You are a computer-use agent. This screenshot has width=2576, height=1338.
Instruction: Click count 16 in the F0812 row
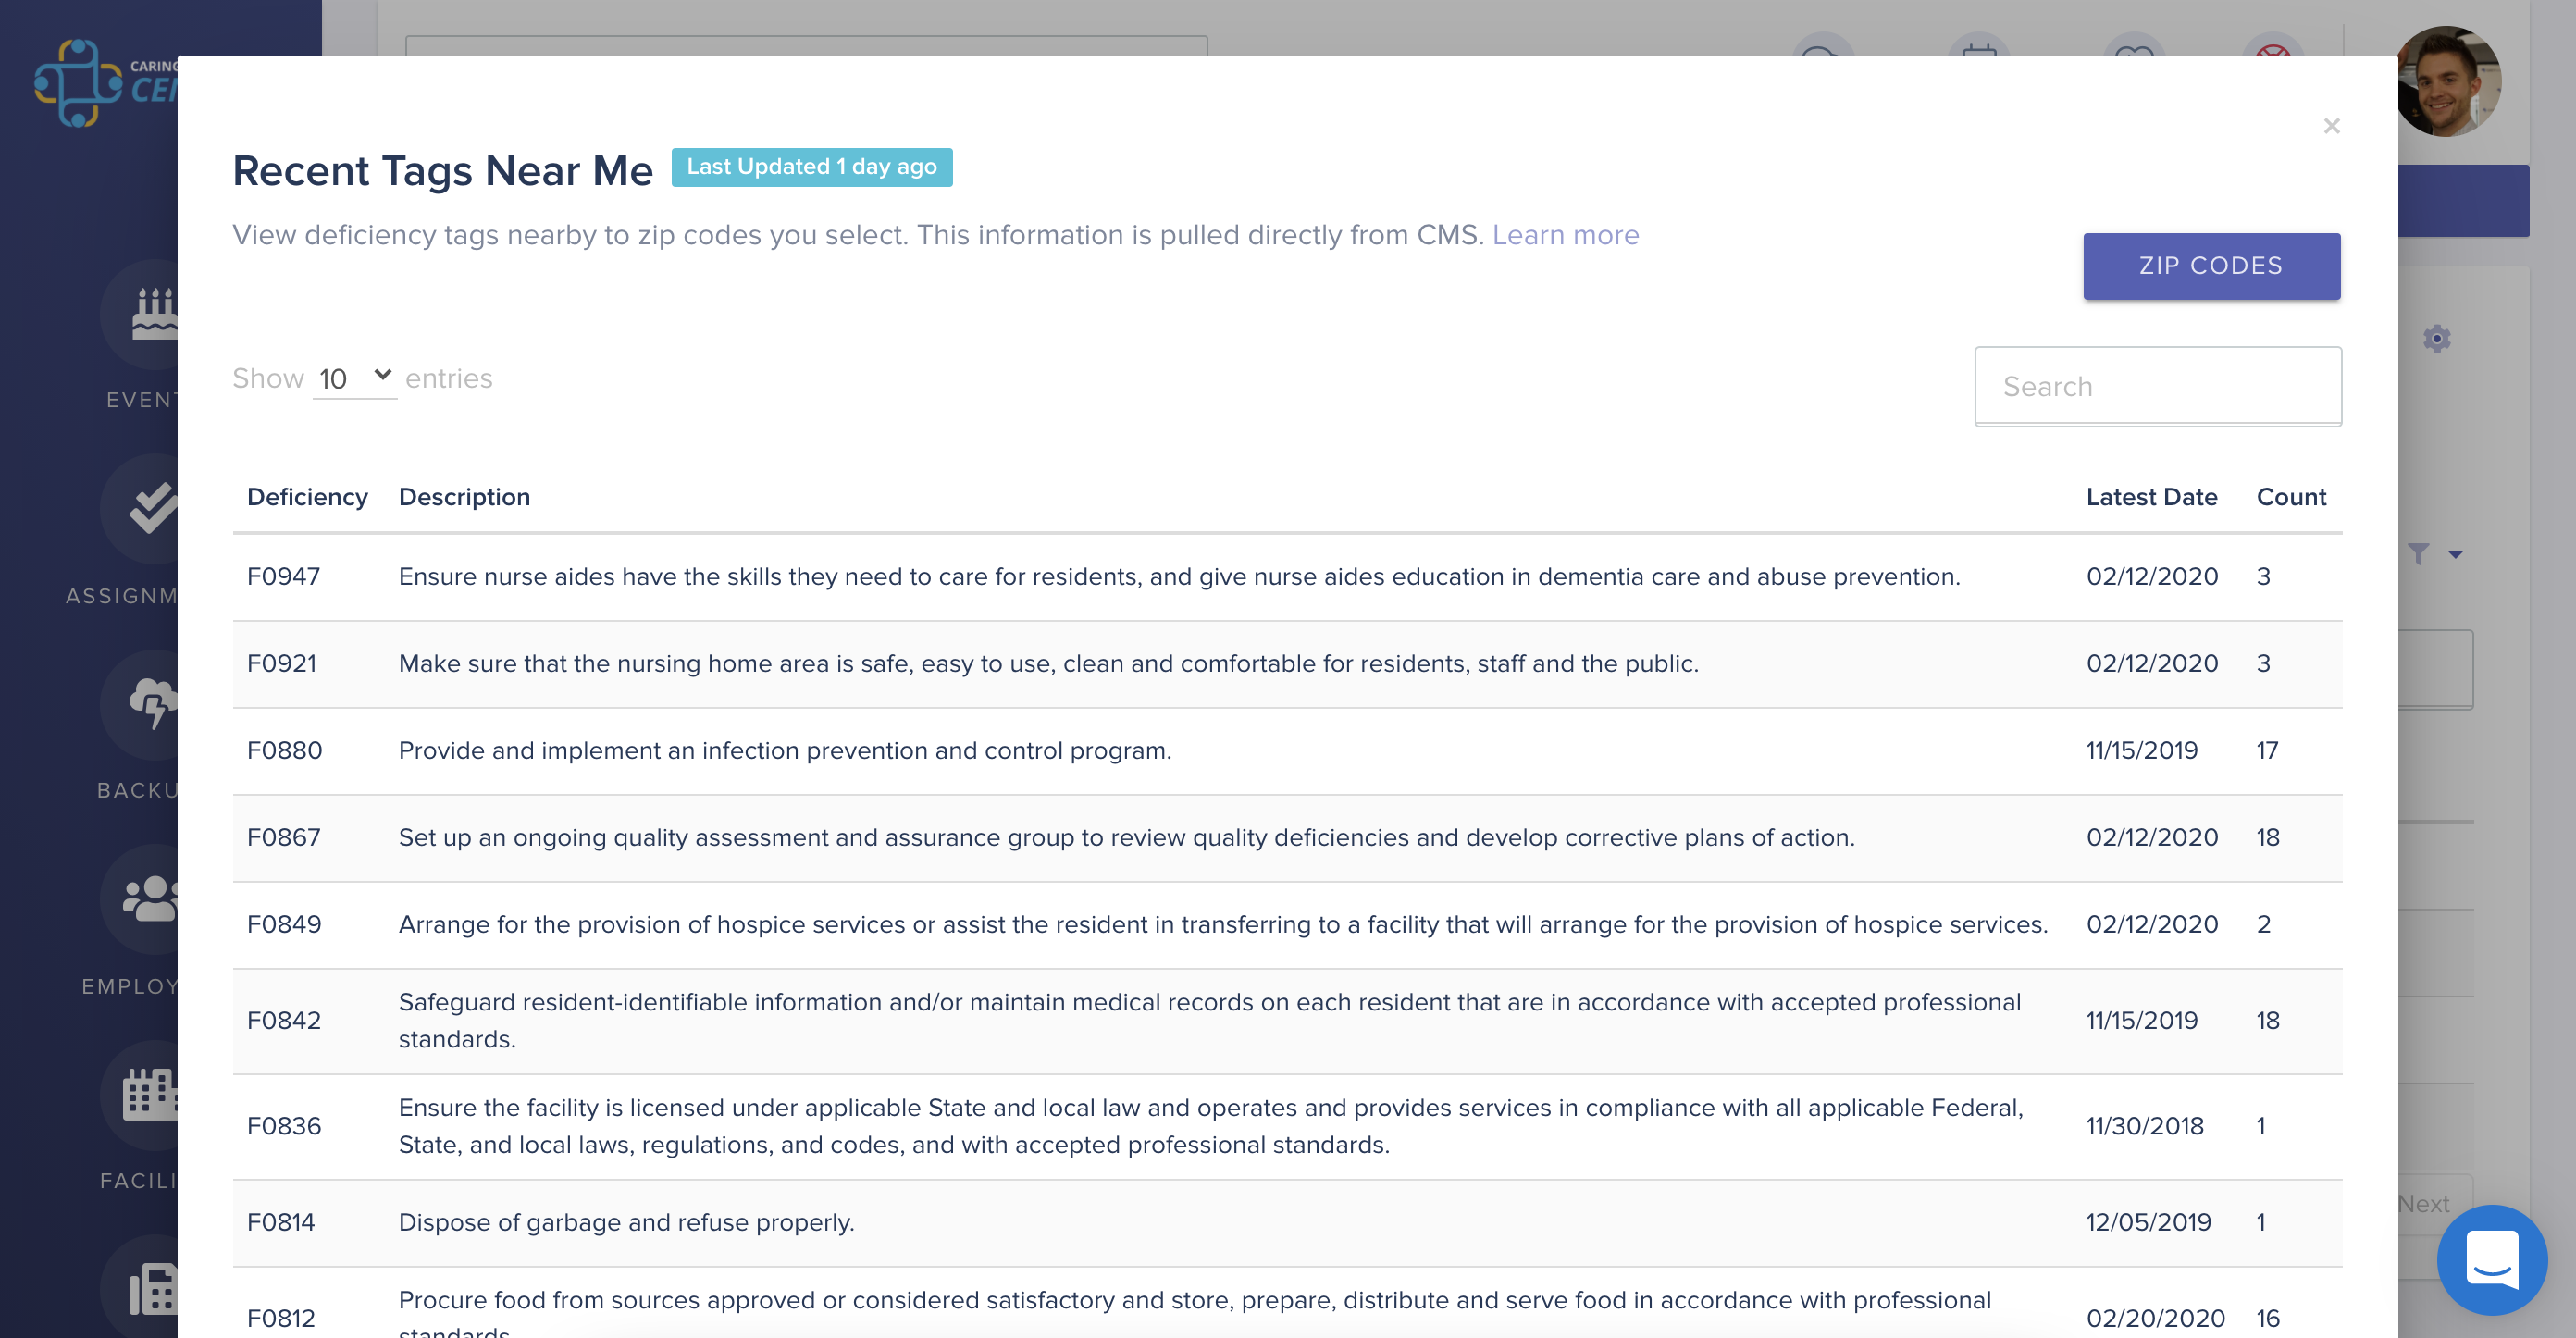2267,1319
